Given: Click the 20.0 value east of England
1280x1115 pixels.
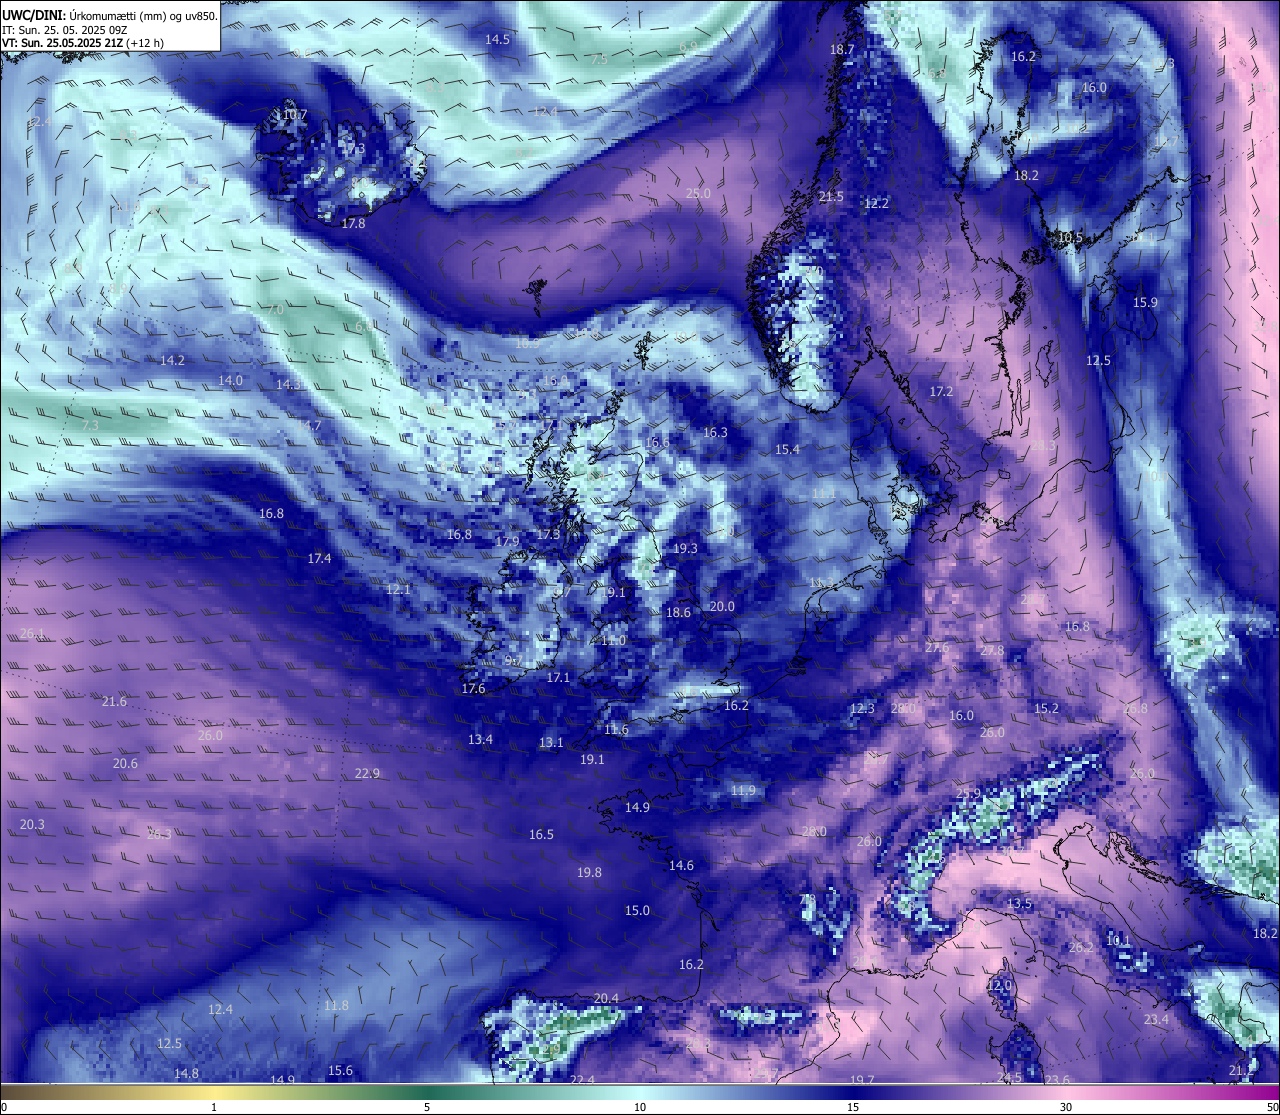Looking at the screenshot, I should [x=722, y=606].
